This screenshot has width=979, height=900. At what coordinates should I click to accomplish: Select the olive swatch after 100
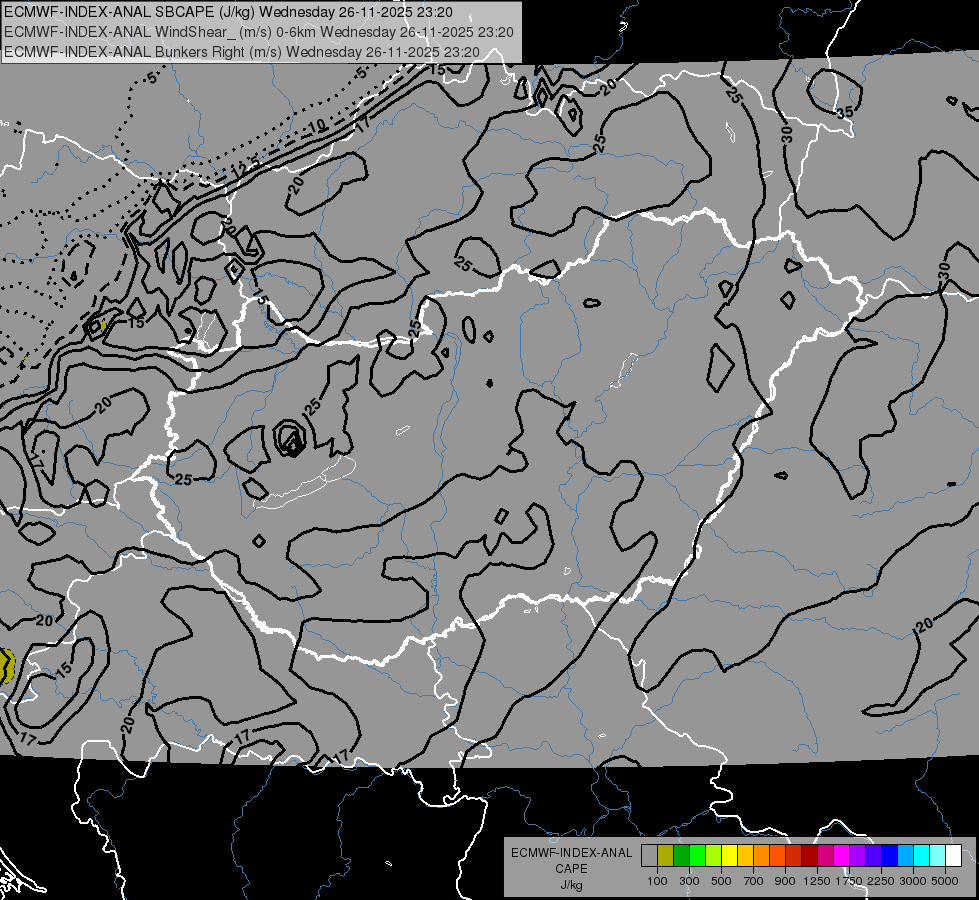click(x=666, y=855)
